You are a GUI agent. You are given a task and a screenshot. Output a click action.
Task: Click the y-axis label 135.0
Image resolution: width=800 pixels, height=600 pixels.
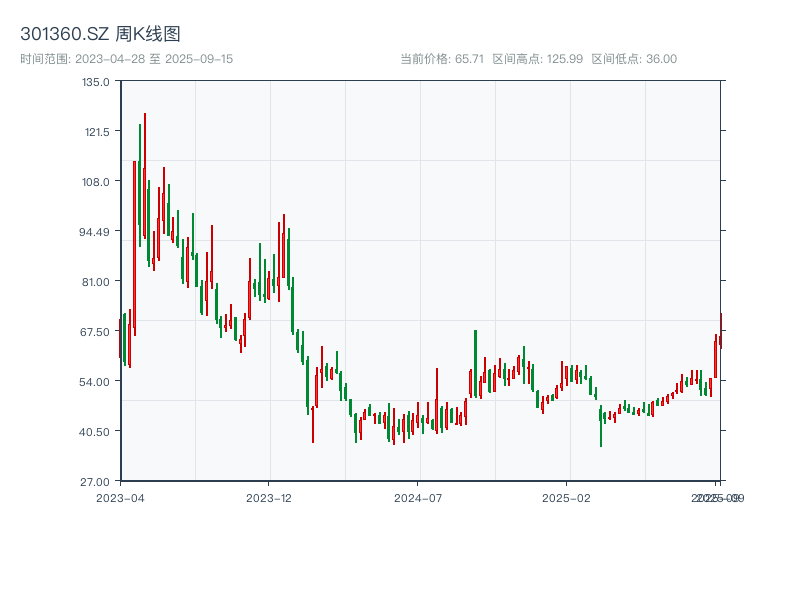click(95, 82)
